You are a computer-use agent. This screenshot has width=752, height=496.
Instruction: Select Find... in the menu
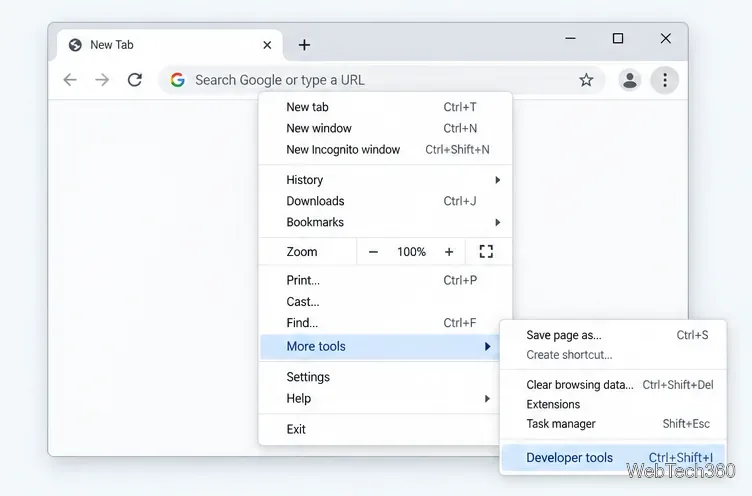pyautogui.click(x=386, y=323)
